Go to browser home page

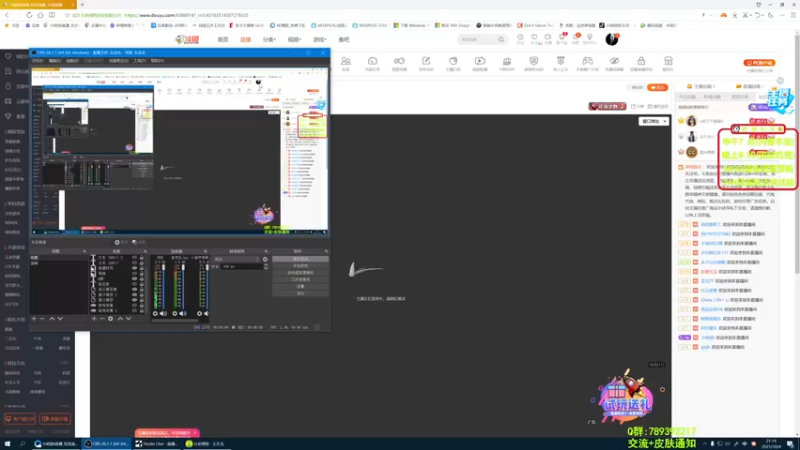pyautogui.click(x=40, y=15)
